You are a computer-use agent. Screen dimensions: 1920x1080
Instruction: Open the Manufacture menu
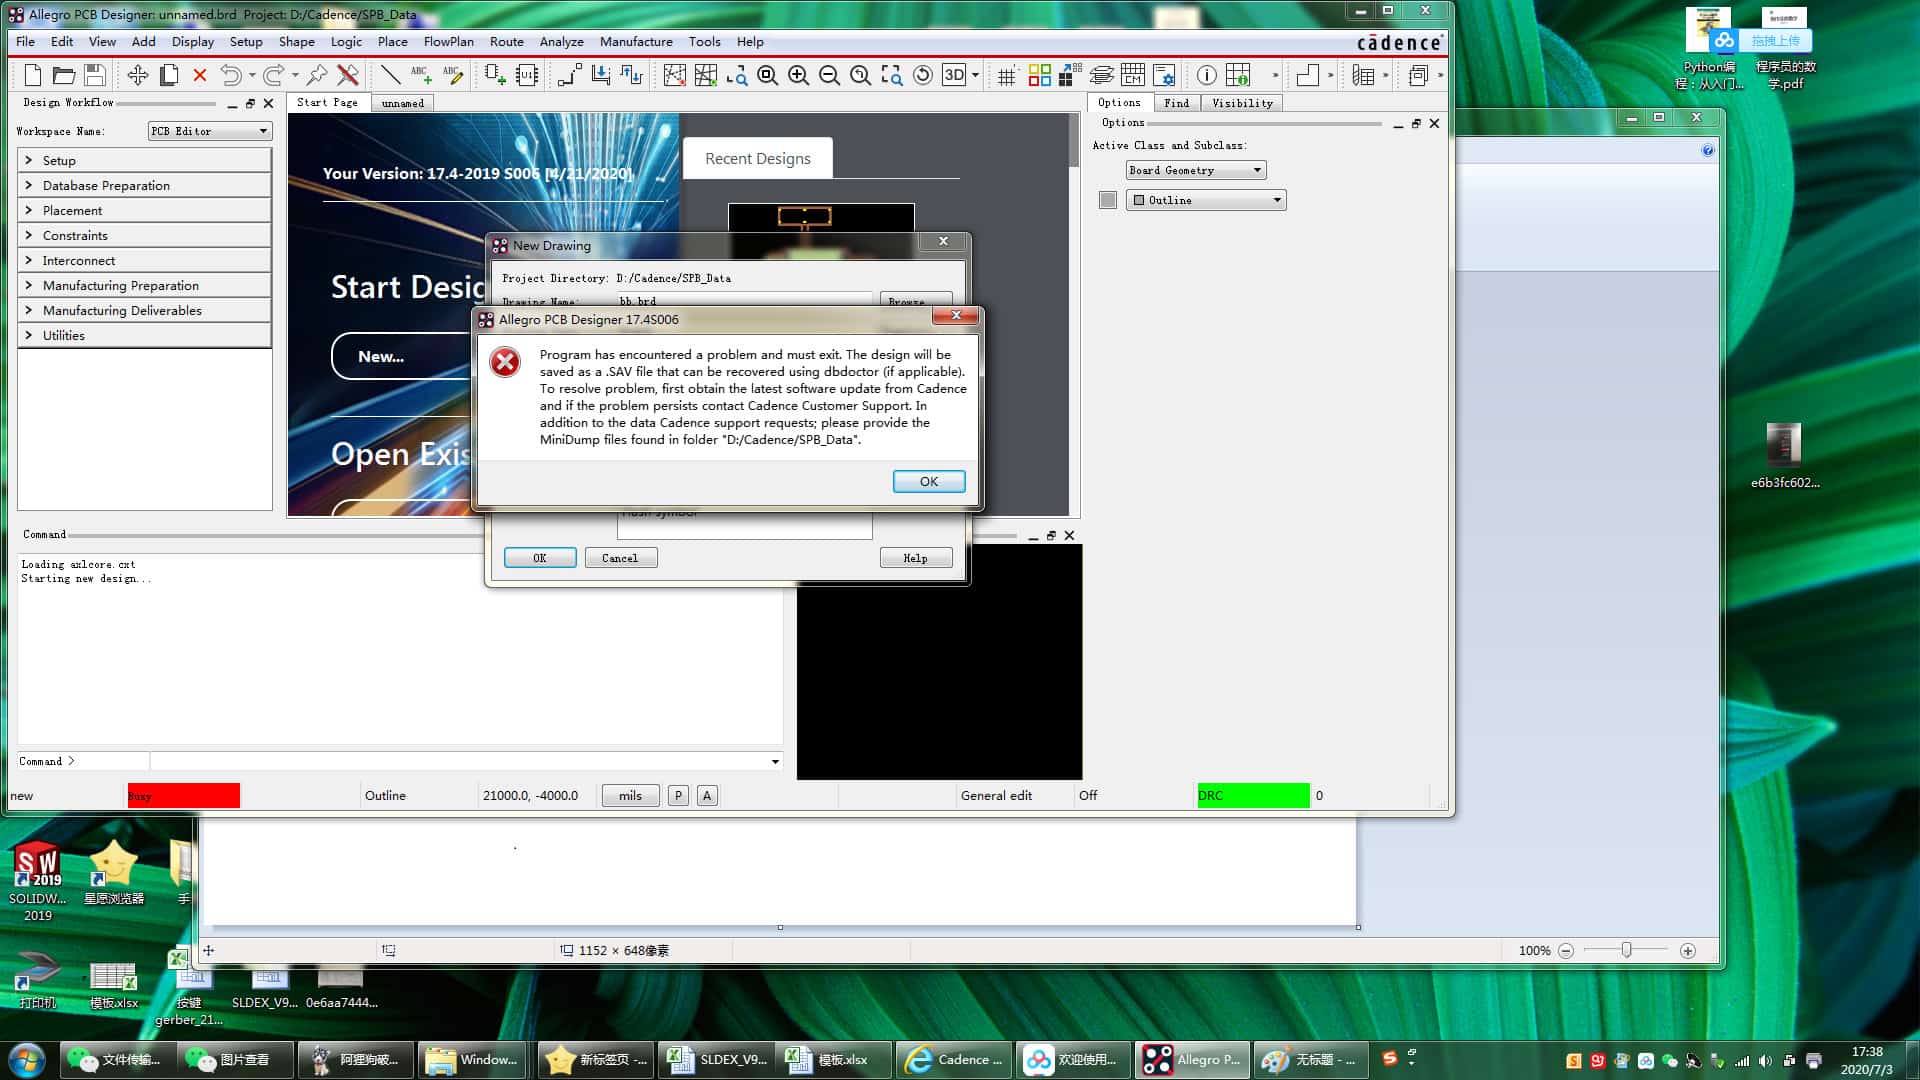636,41
